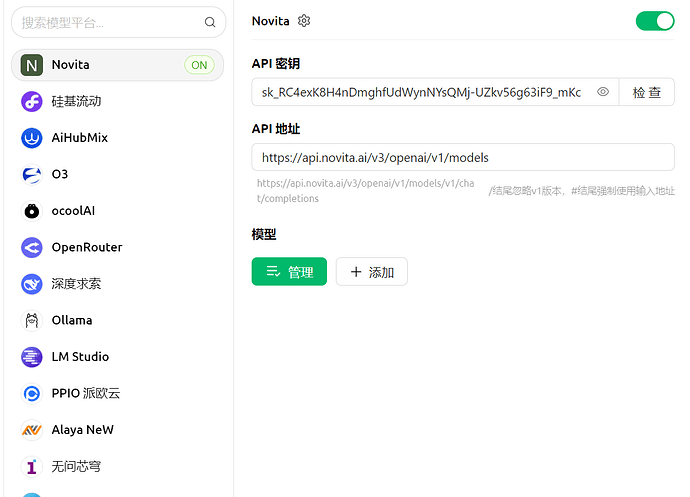Click the LM Studio logo
The image size is (690, 497).
pos(32,357)
